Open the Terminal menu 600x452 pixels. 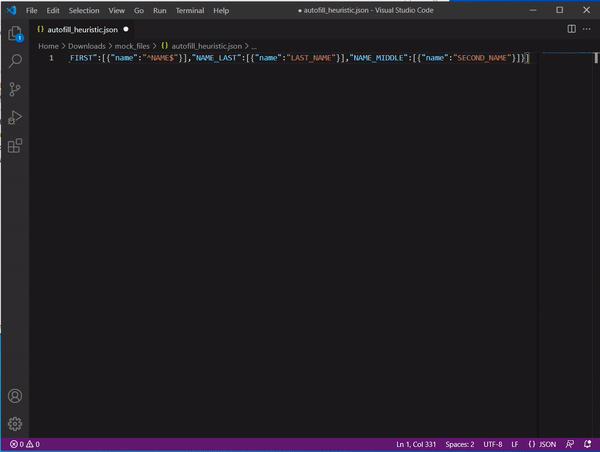[190, 10]
